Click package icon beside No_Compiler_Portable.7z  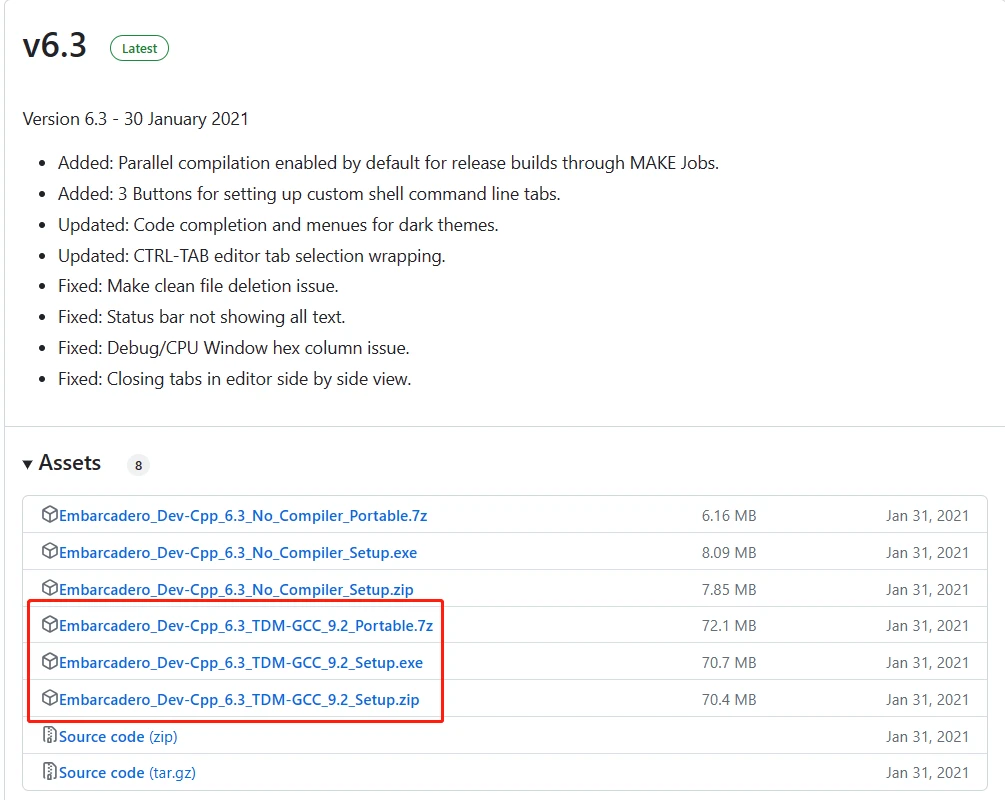coord(49,514)
